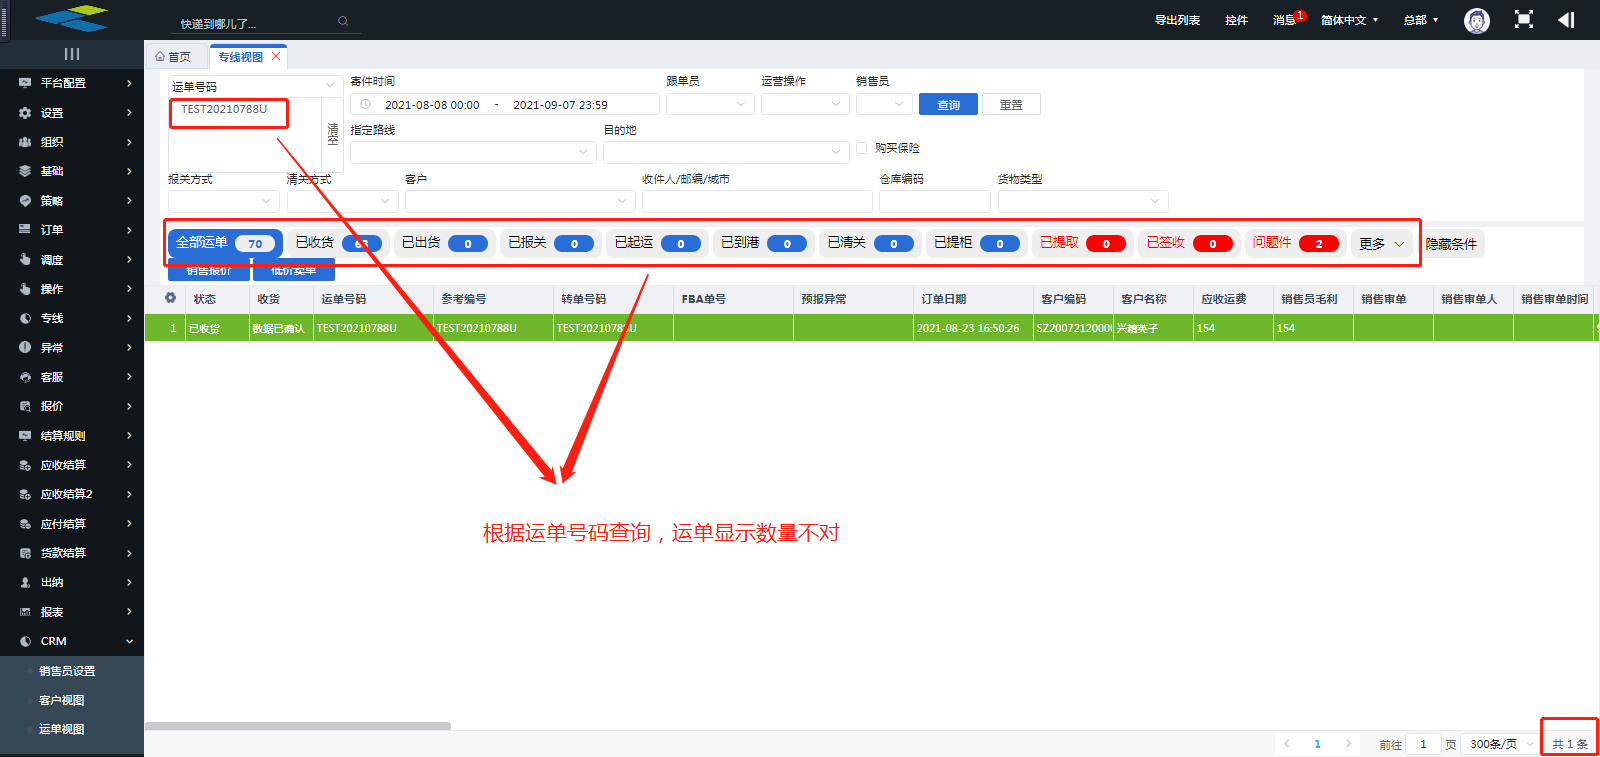1600x757 pixels.
Task: Open the 更多 dropdown
Action: [x=1381, y=244]
